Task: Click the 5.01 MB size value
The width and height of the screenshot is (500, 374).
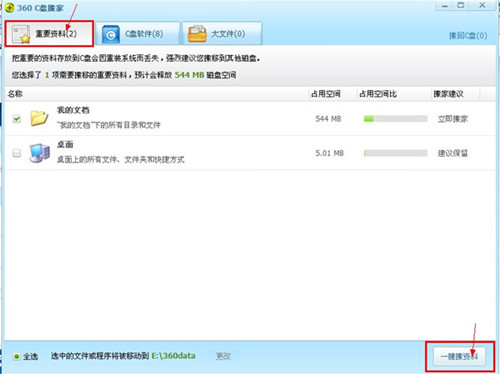Action: 330,153
